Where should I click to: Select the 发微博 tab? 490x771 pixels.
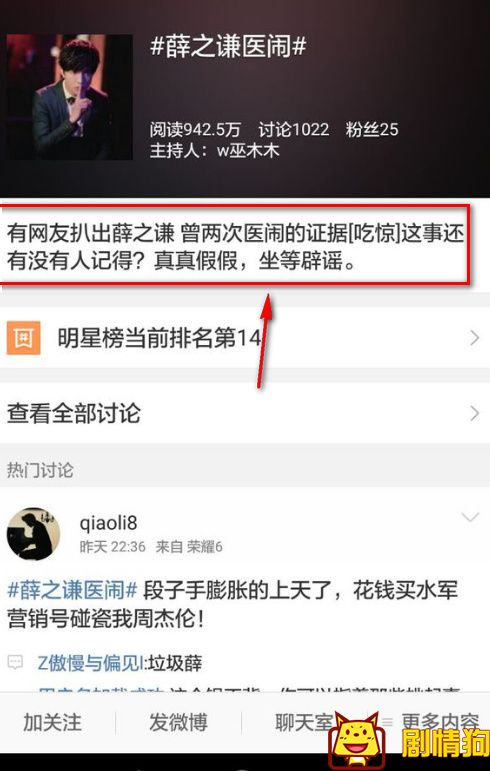(x=178, y=722)
